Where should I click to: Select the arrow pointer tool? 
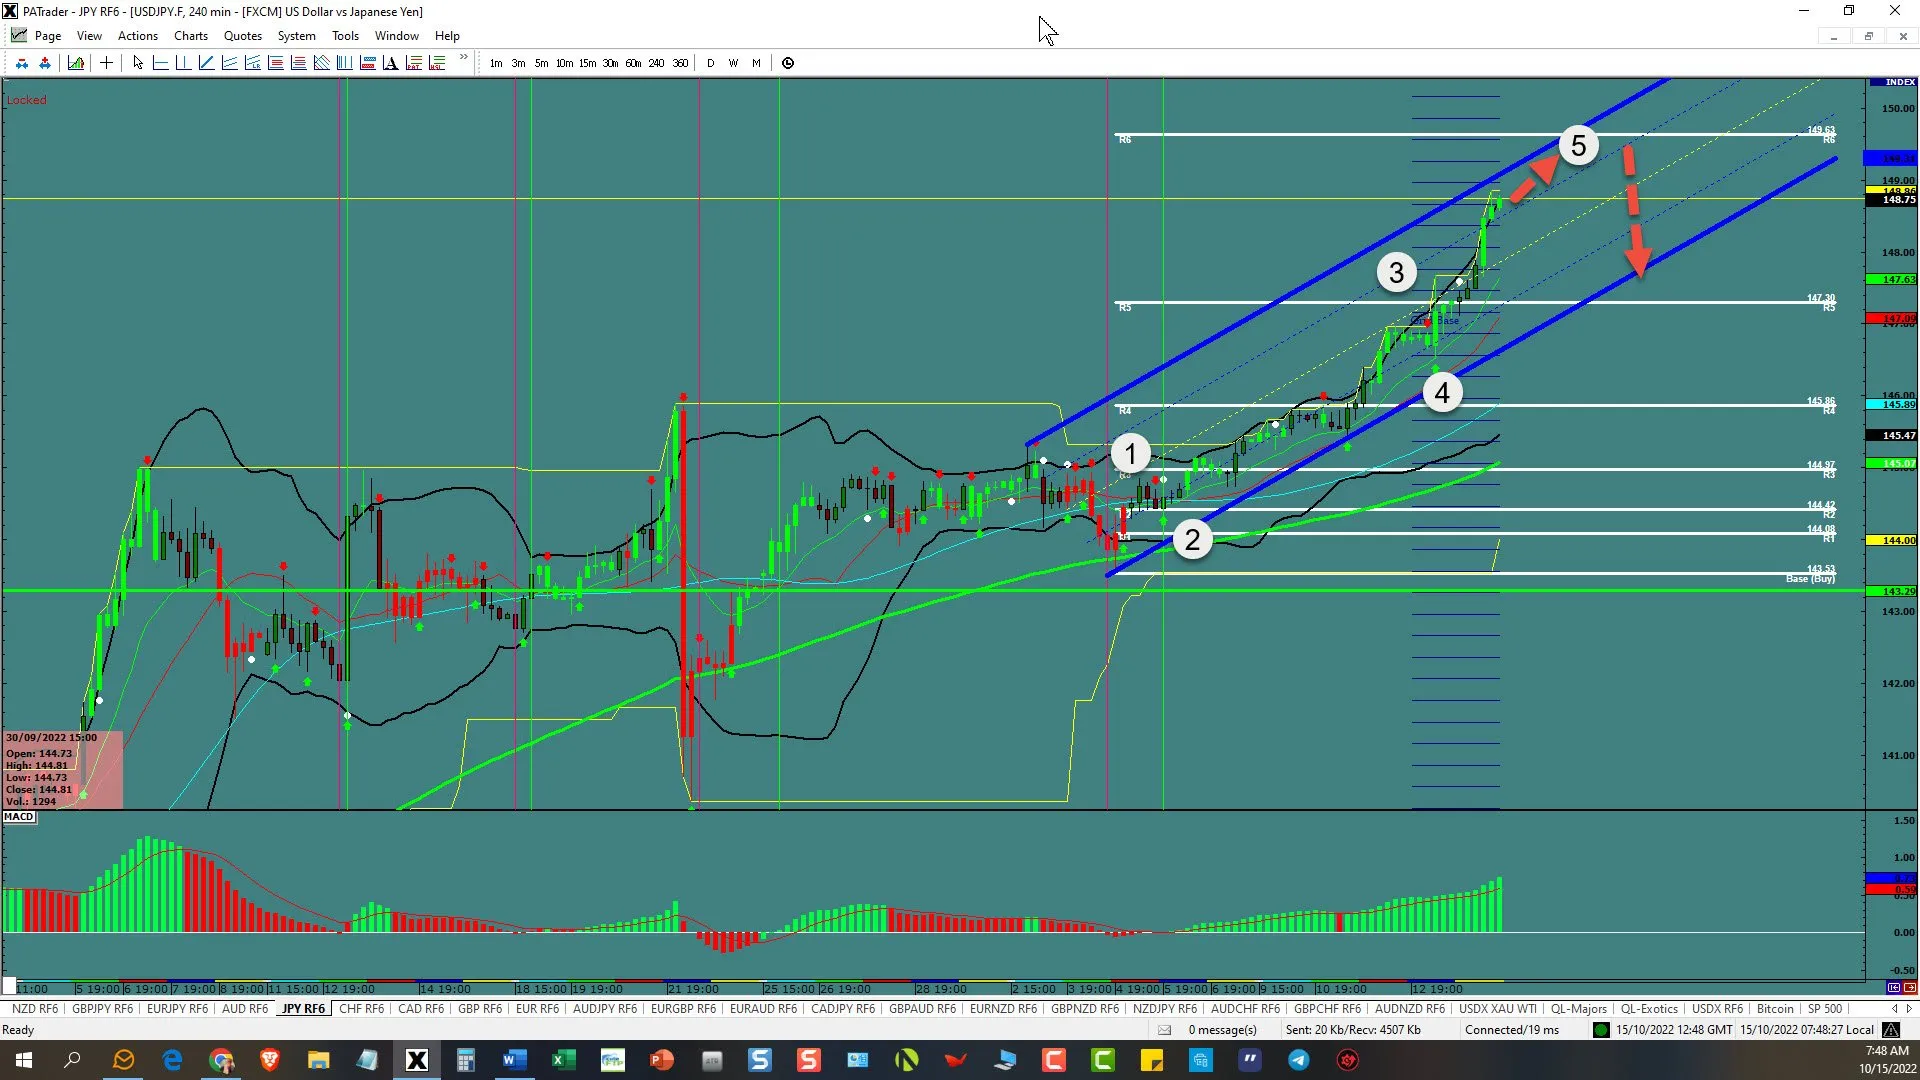[138, 63]
